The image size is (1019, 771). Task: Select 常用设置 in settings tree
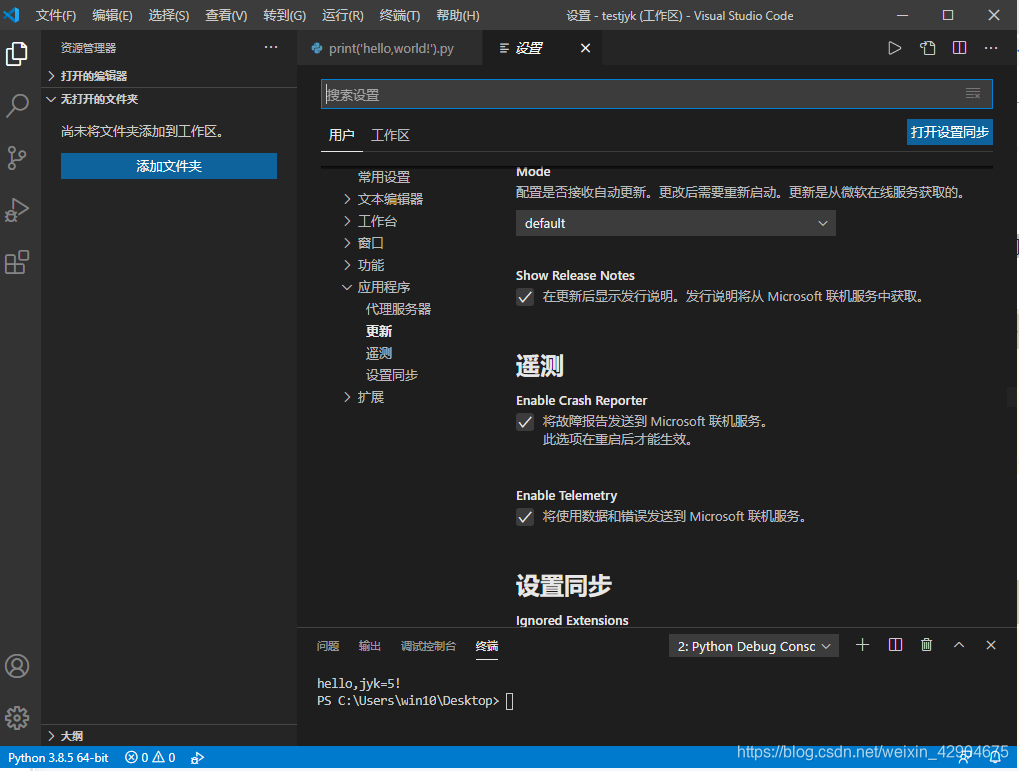point(383,177)
